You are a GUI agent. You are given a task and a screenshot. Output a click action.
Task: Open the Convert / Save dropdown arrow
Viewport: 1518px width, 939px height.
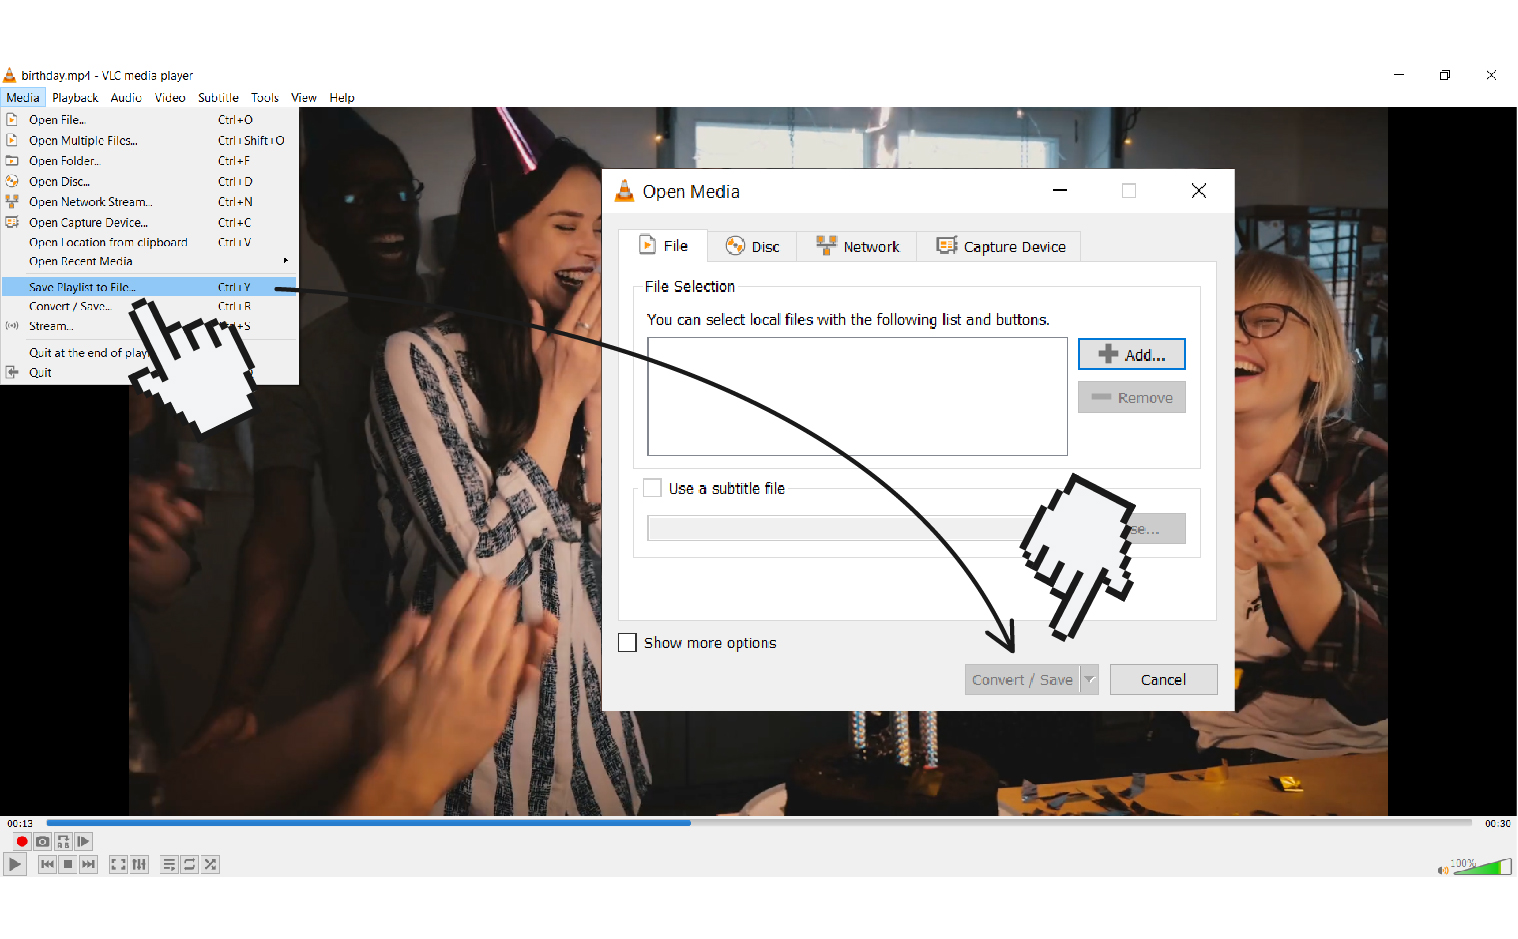[1090, 680]
